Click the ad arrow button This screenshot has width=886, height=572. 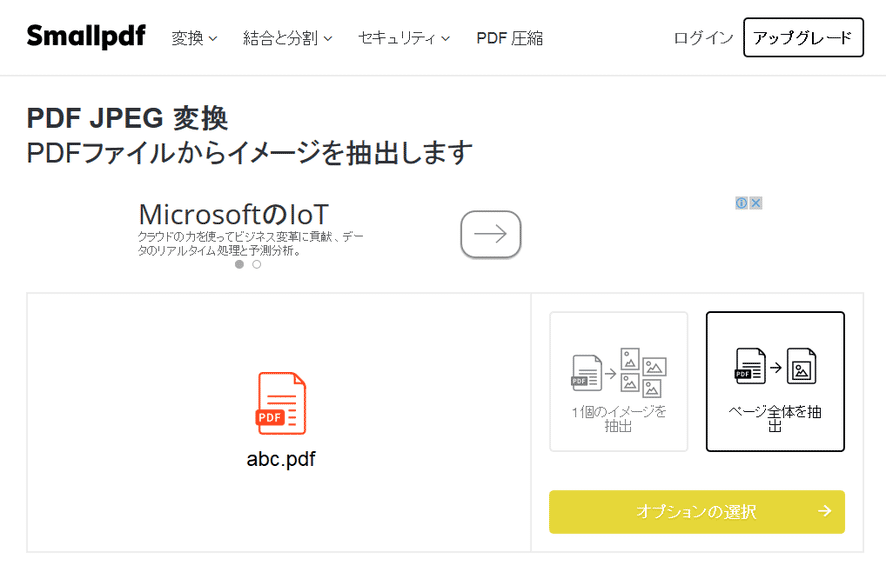point(490,234)
